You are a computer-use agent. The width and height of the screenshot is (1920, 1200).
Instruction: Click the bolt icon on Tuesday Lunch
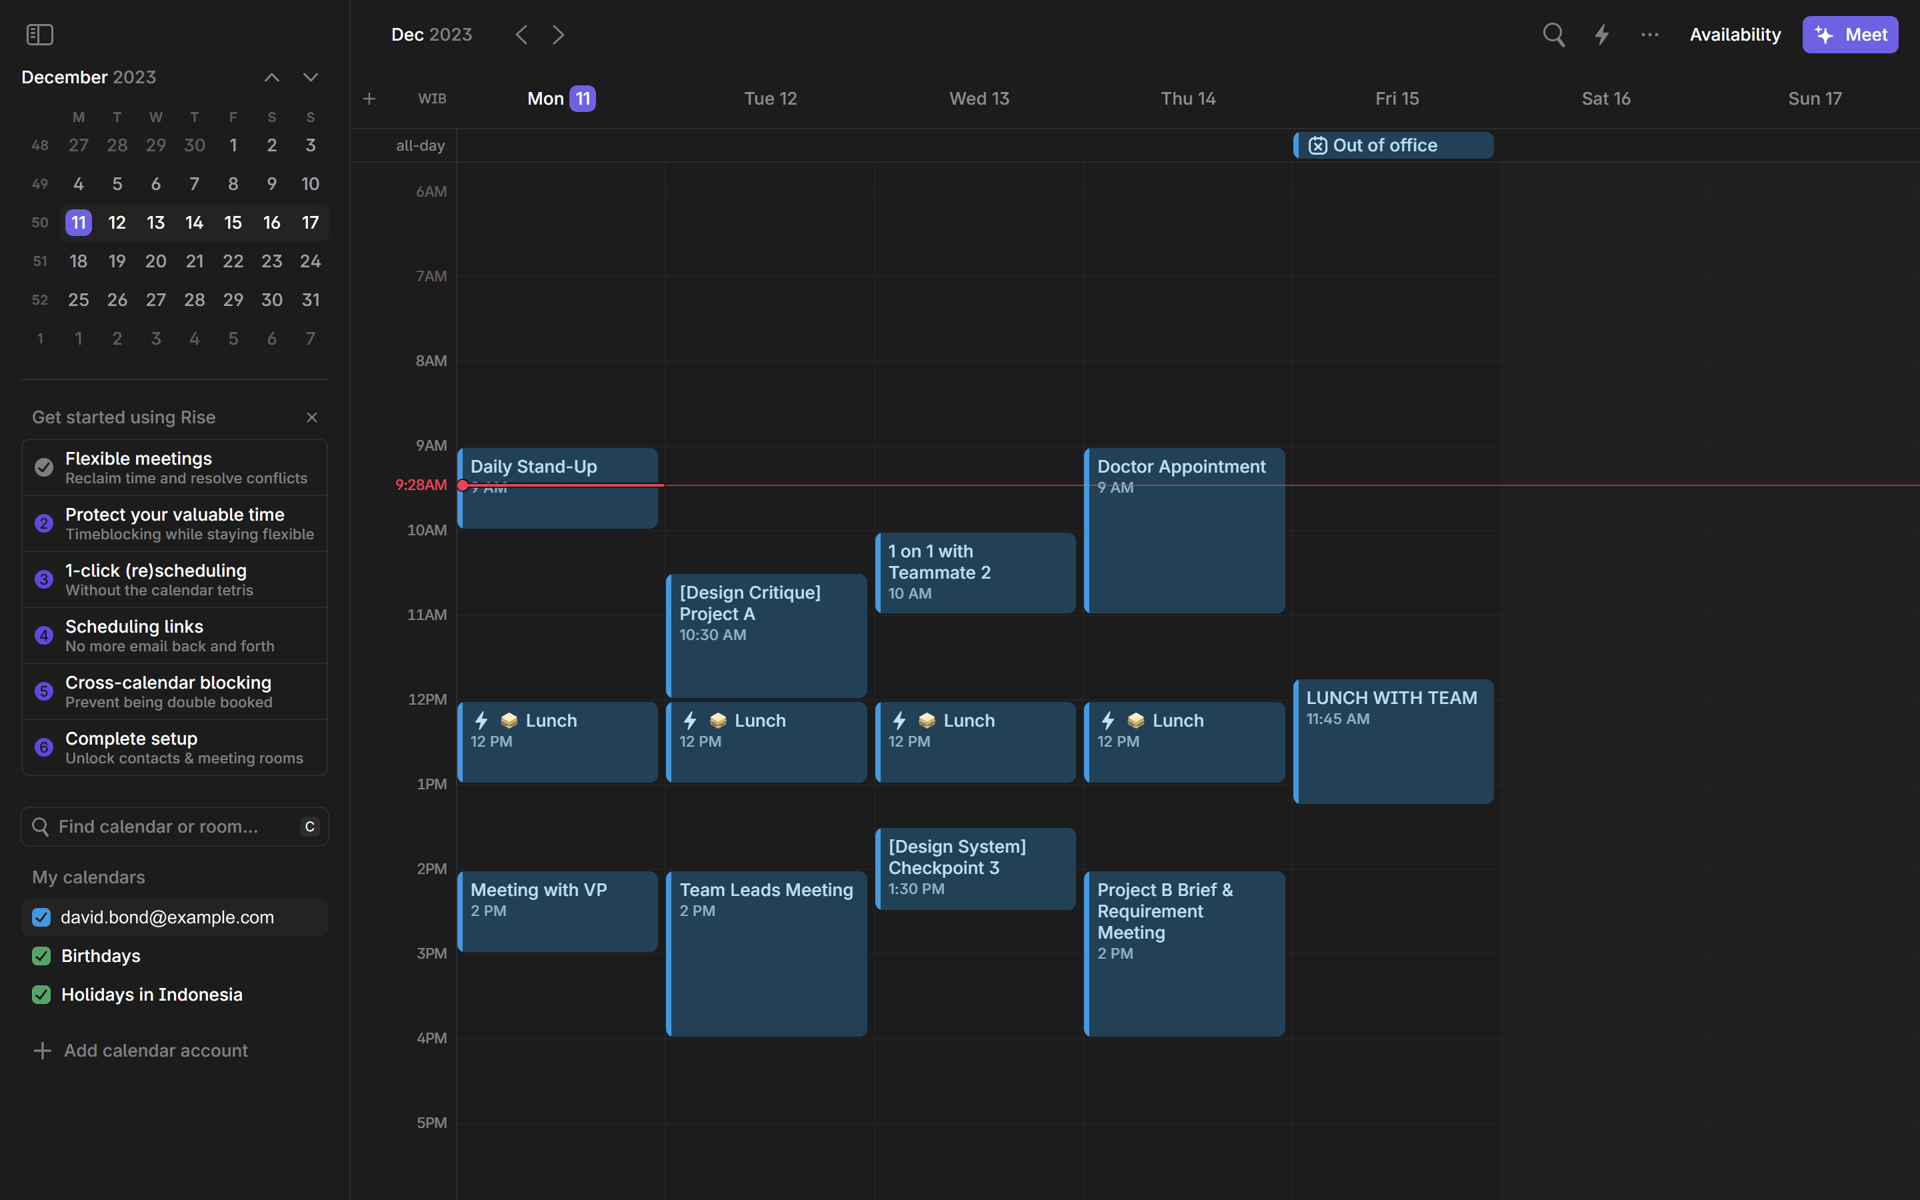coord(690,721)
